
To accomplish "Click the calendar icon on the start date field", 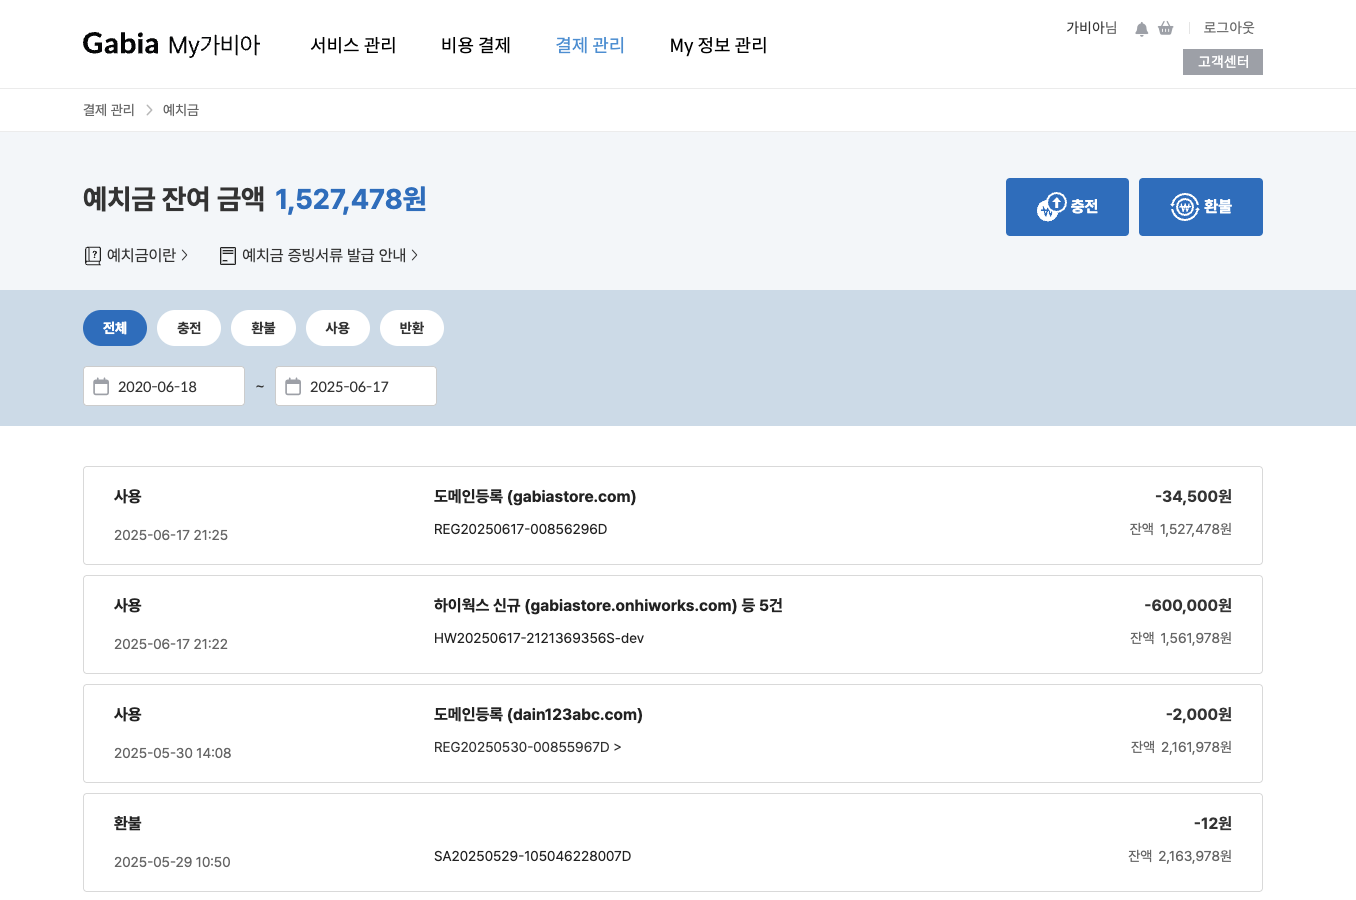I will pos(101,385).
